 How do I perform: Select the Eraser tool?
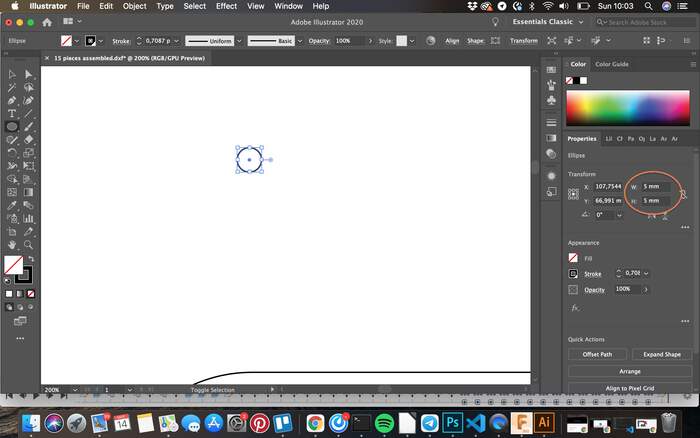29,140
